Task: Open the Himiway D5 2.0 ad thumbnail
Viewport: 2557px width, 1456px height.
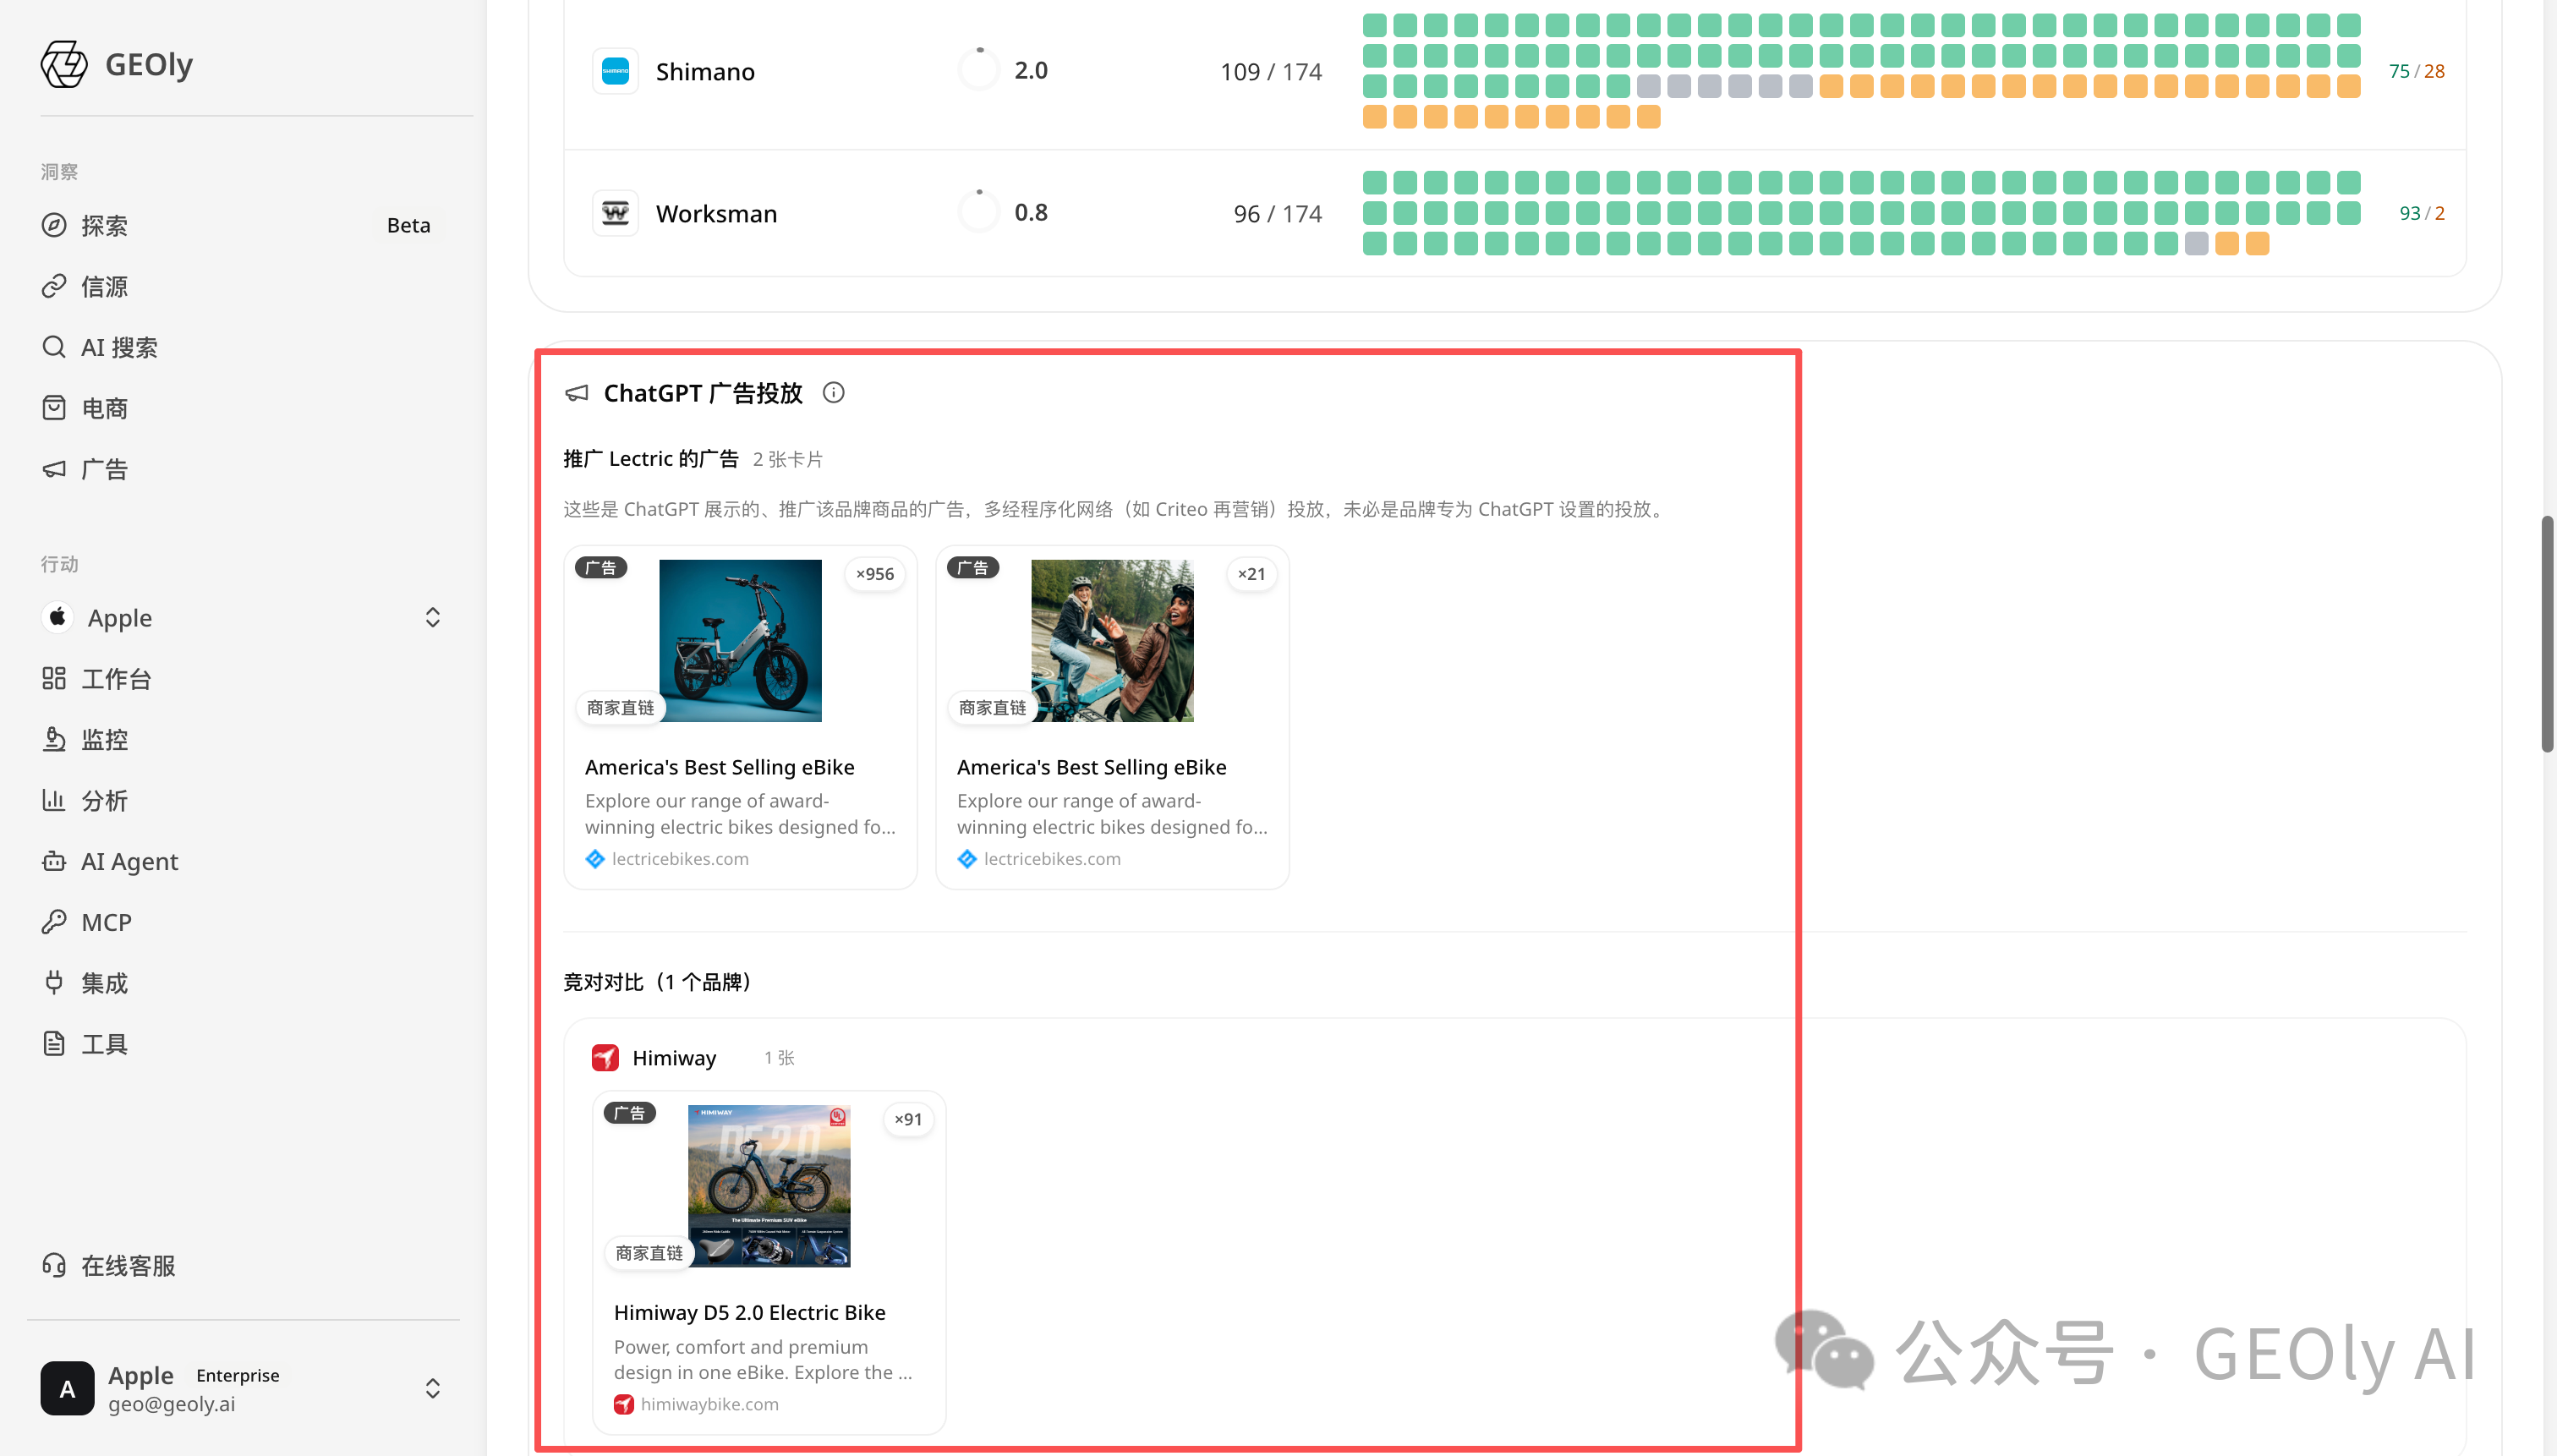Action: 769,1186
